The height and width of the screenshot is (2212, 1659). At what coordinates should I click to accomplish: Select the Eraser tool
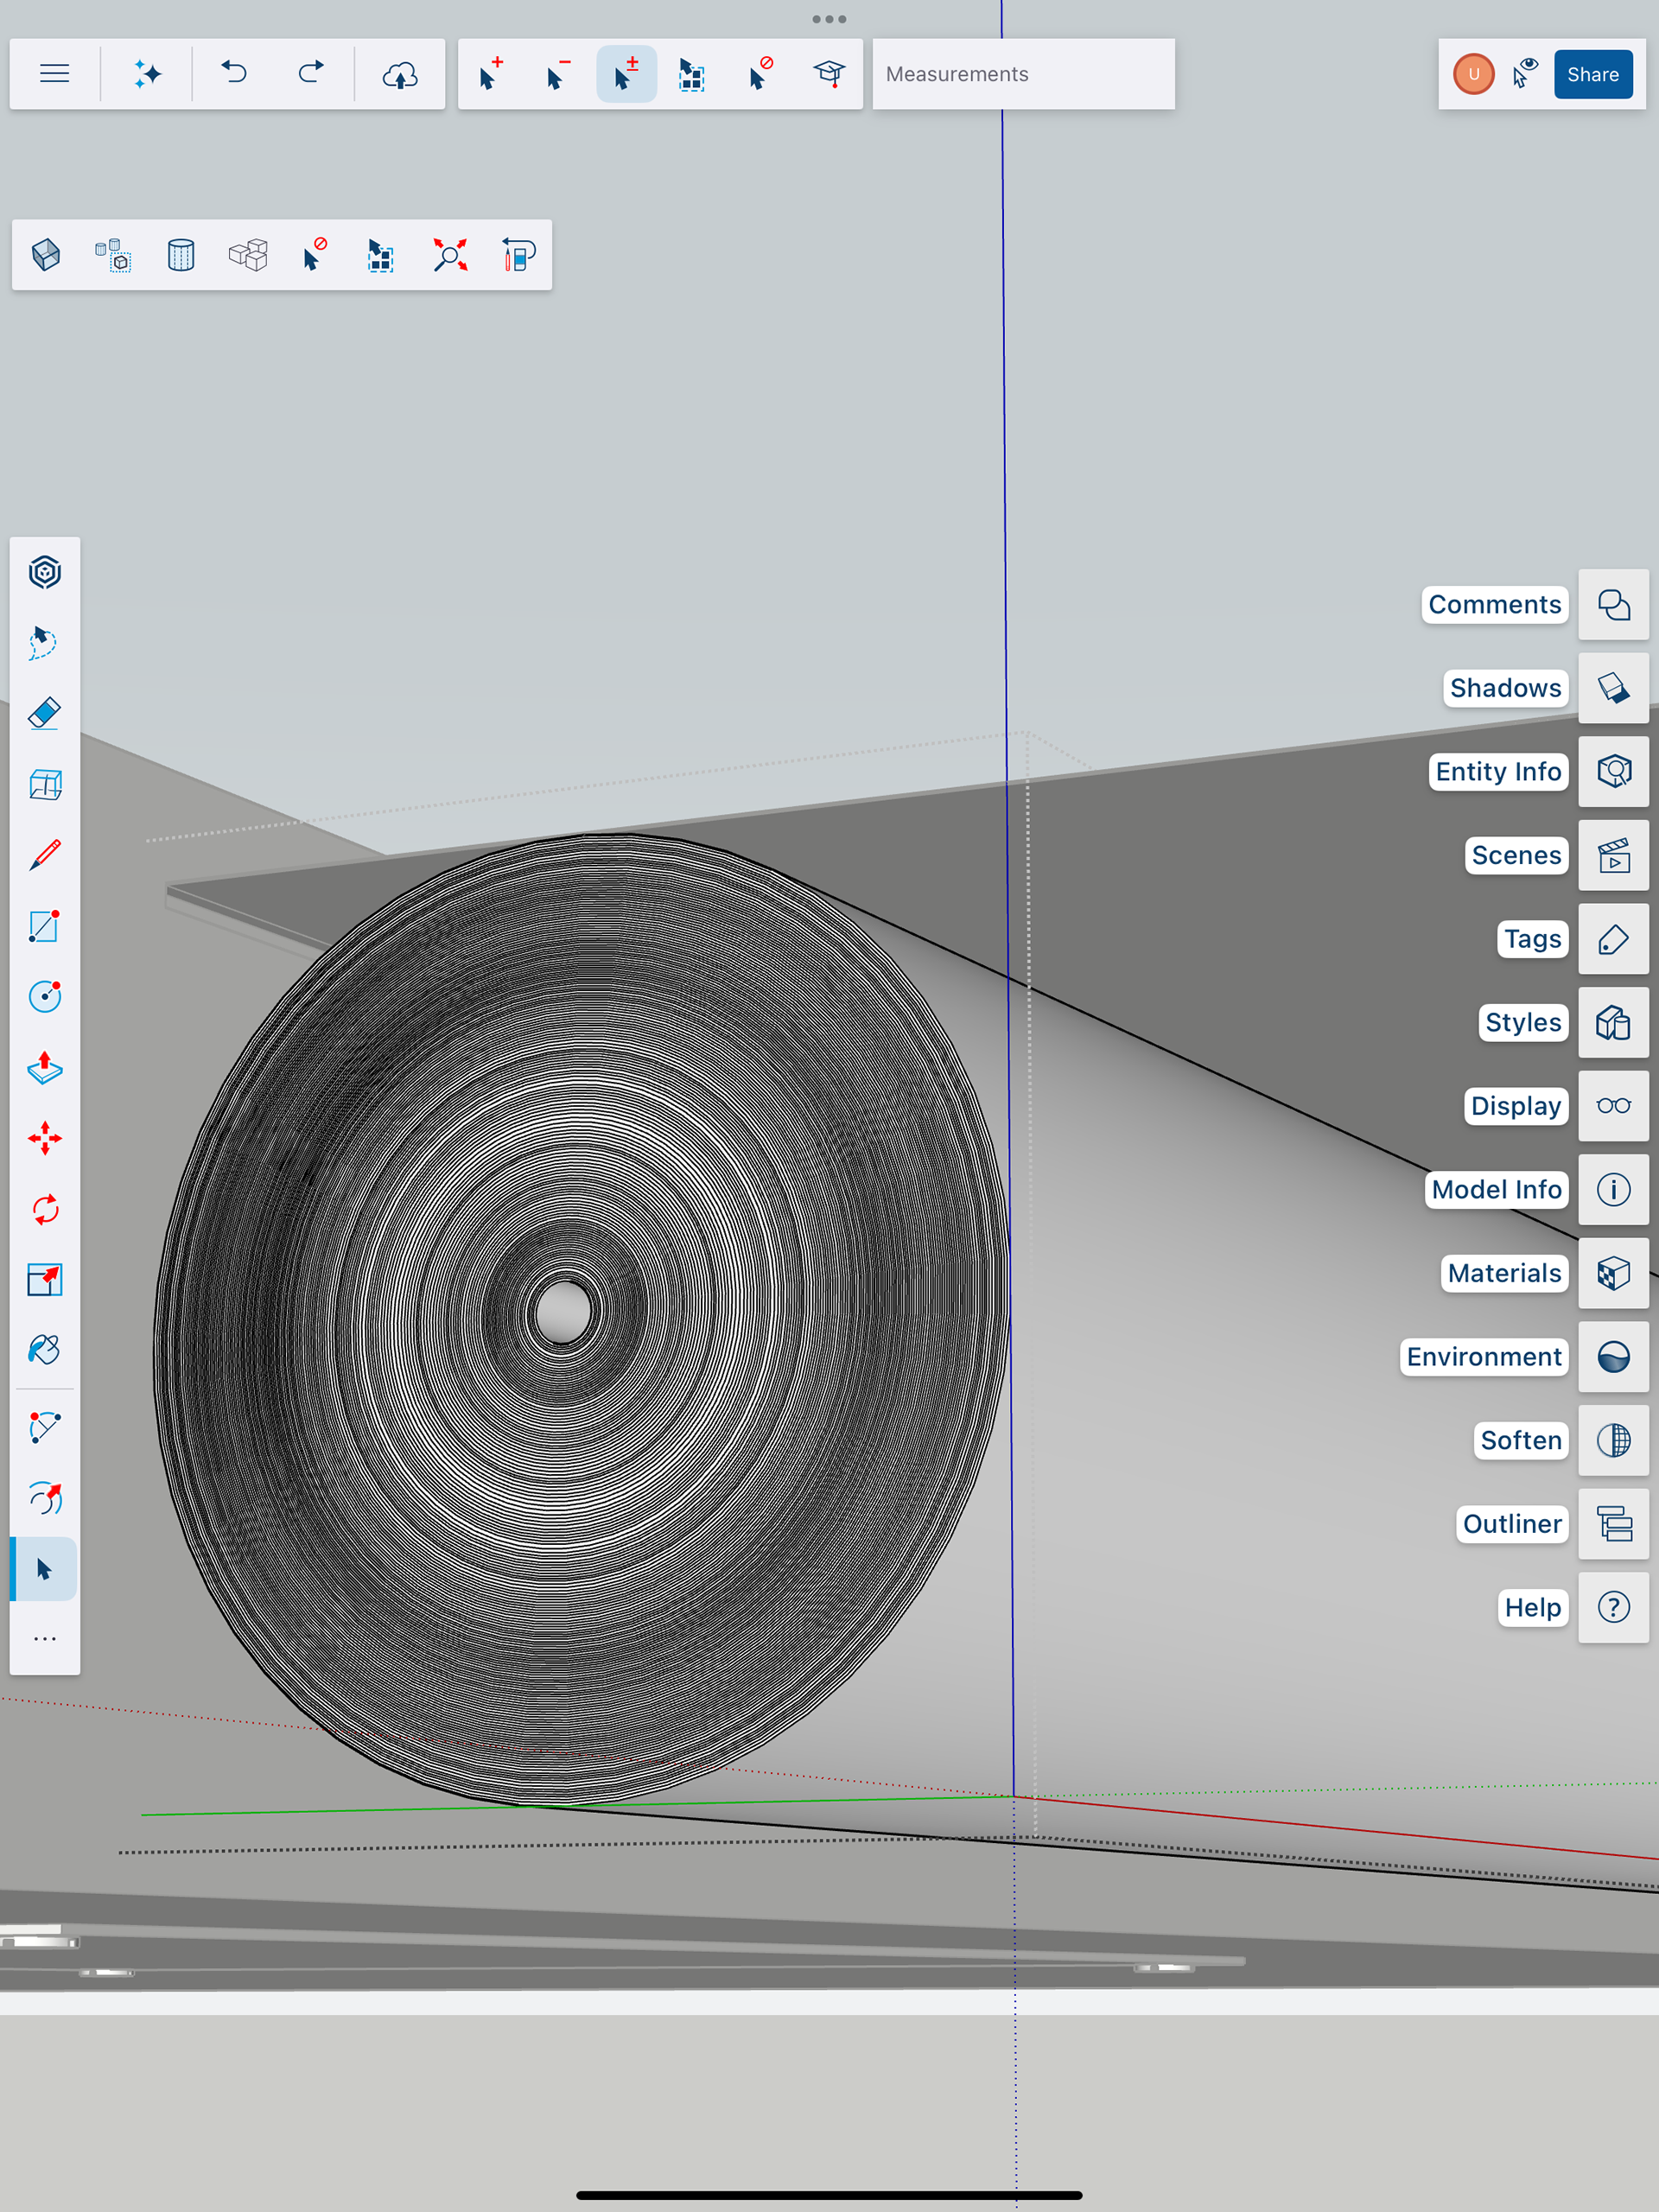coord(44,714)
